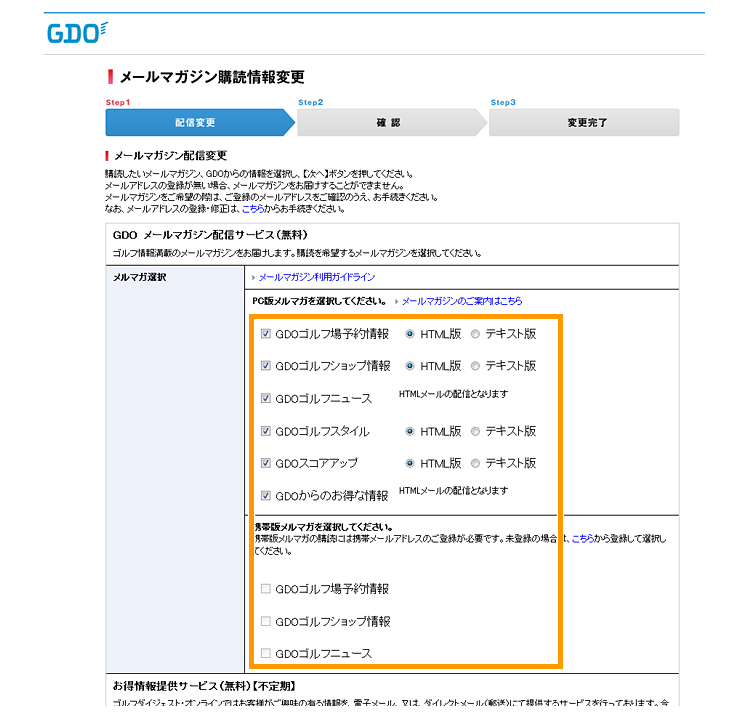The width and height of the screenshot is (730, 716).
Task: Uncheck GDOゴルフスタイル checkbox
Action: point(265,431)
